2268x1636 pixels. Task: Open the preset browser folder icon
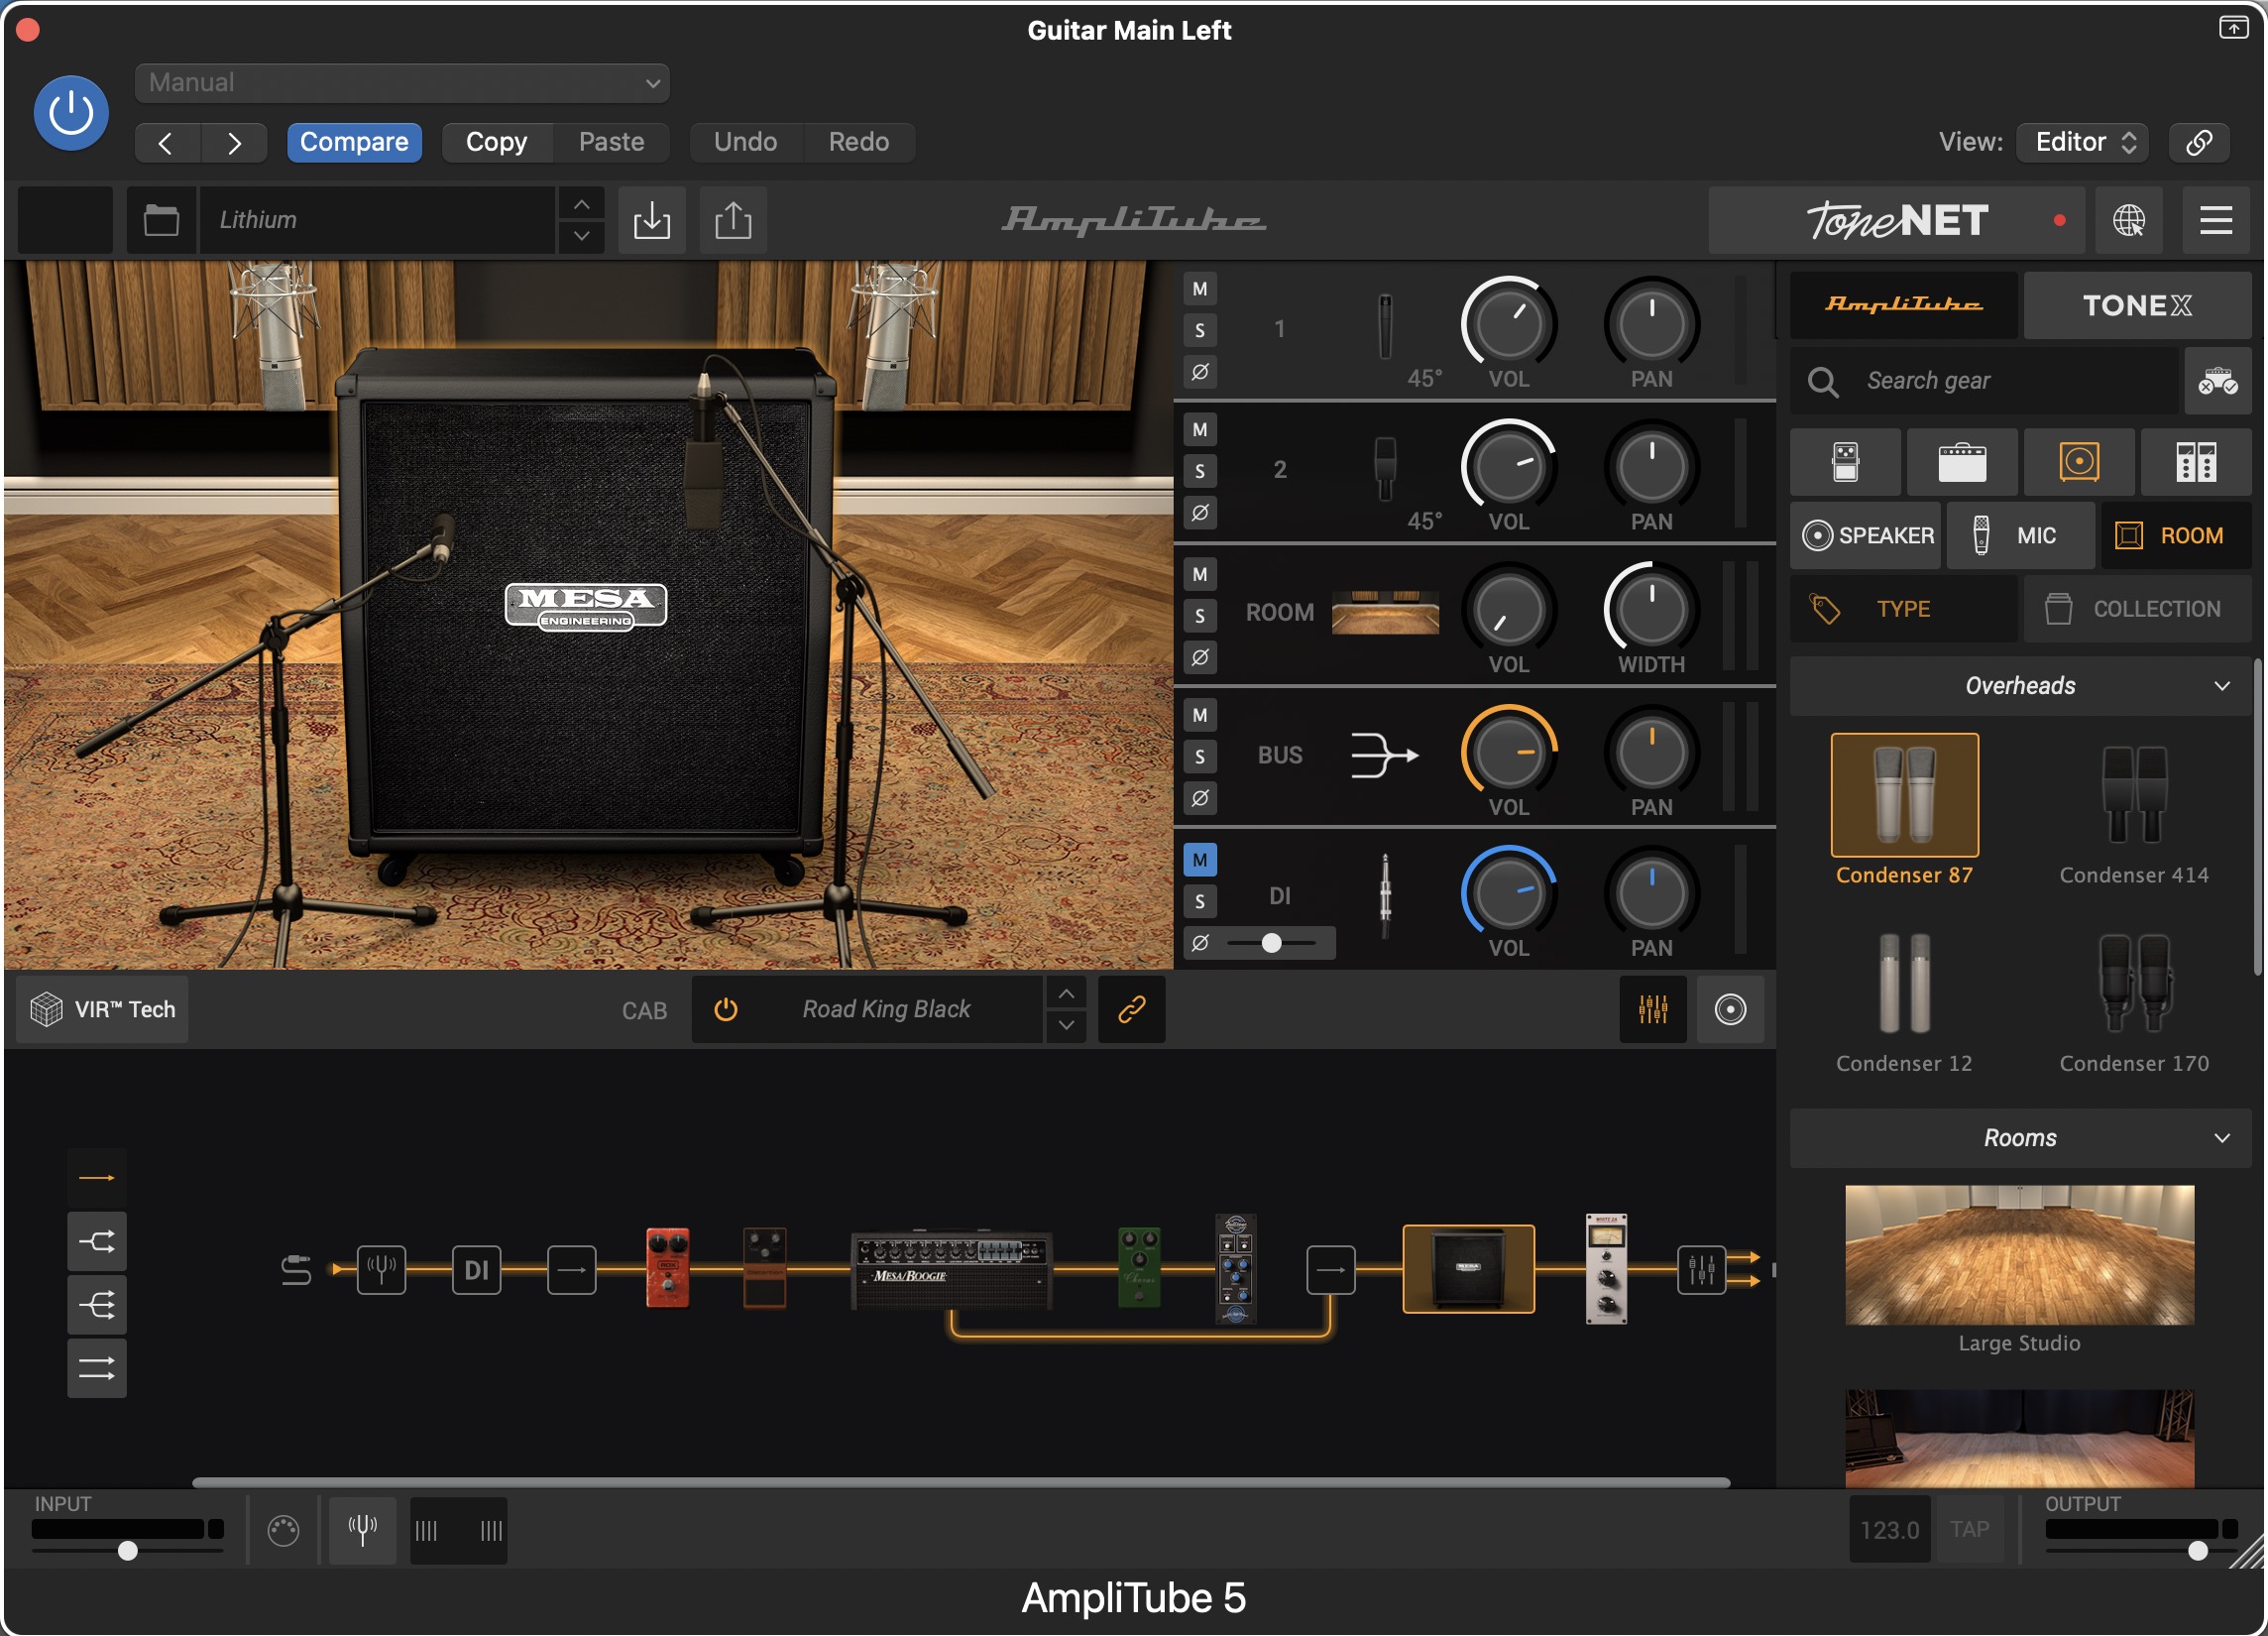[x=161, y=220]
